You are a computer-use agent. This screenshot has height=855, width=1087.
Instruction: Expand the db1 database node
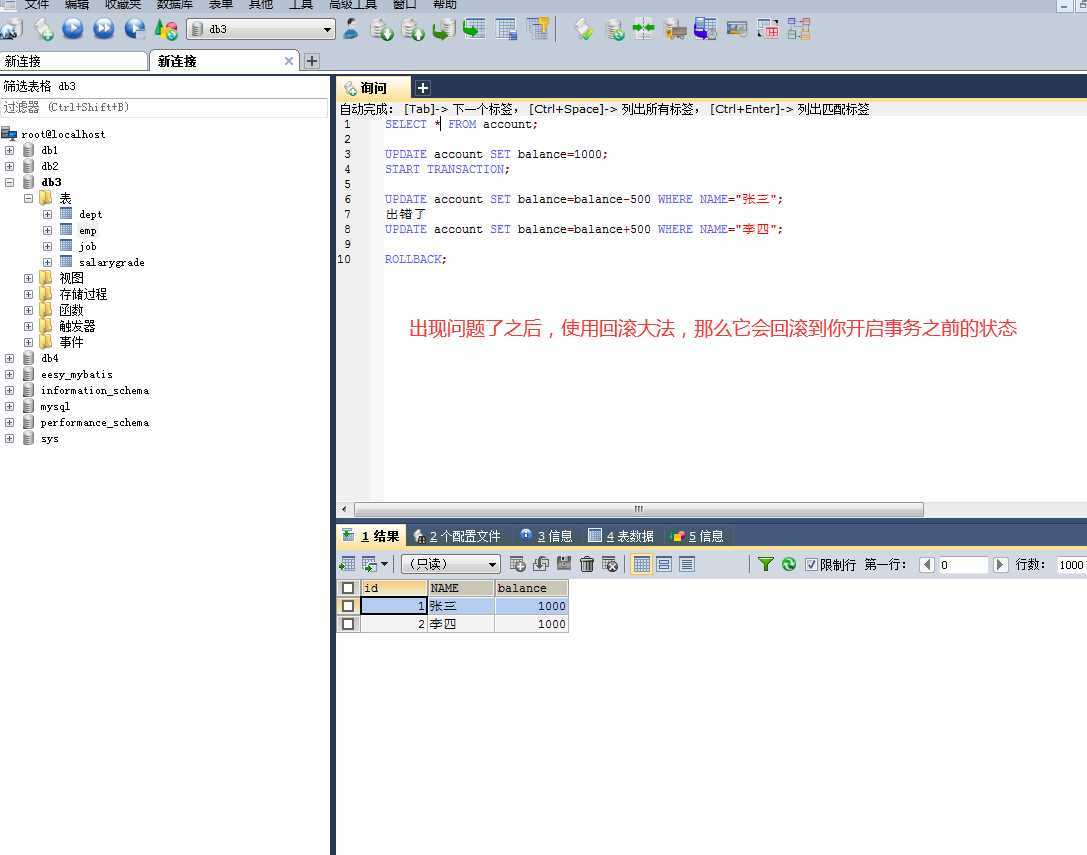tap(9, 150)
